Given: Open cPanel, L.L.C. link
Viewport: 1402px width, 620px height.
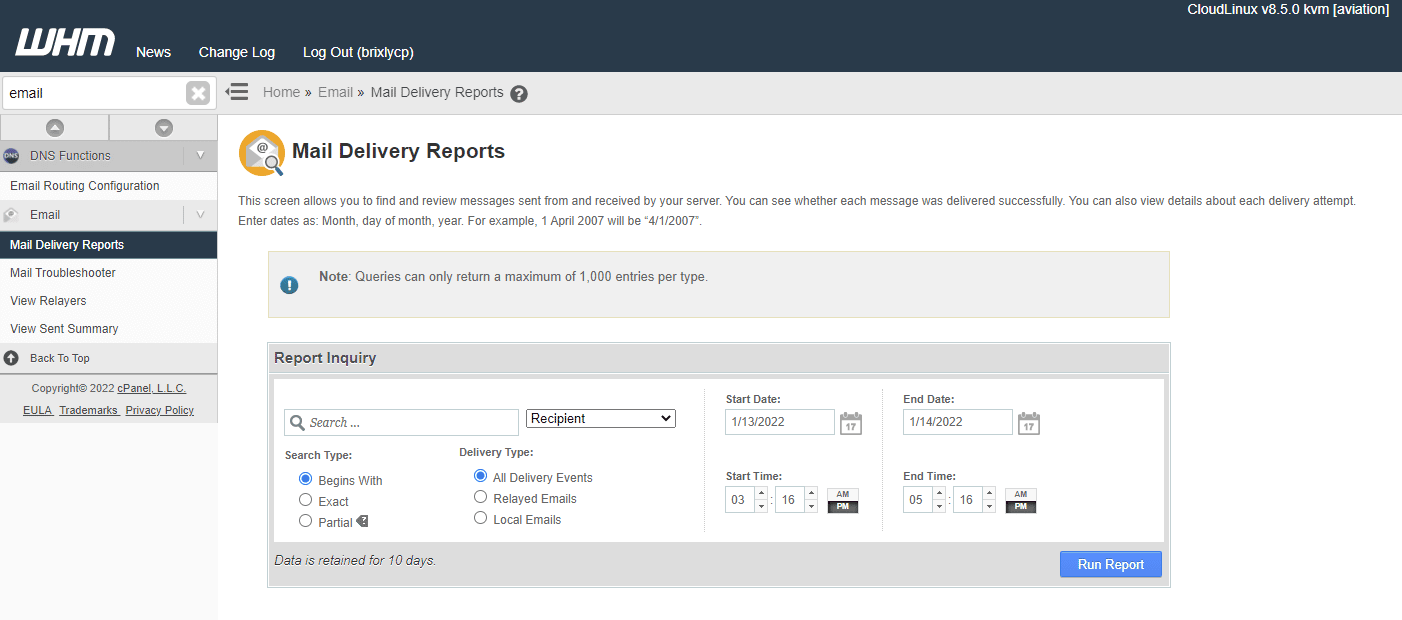Looking at the screenshot, I should coord(152,388).
